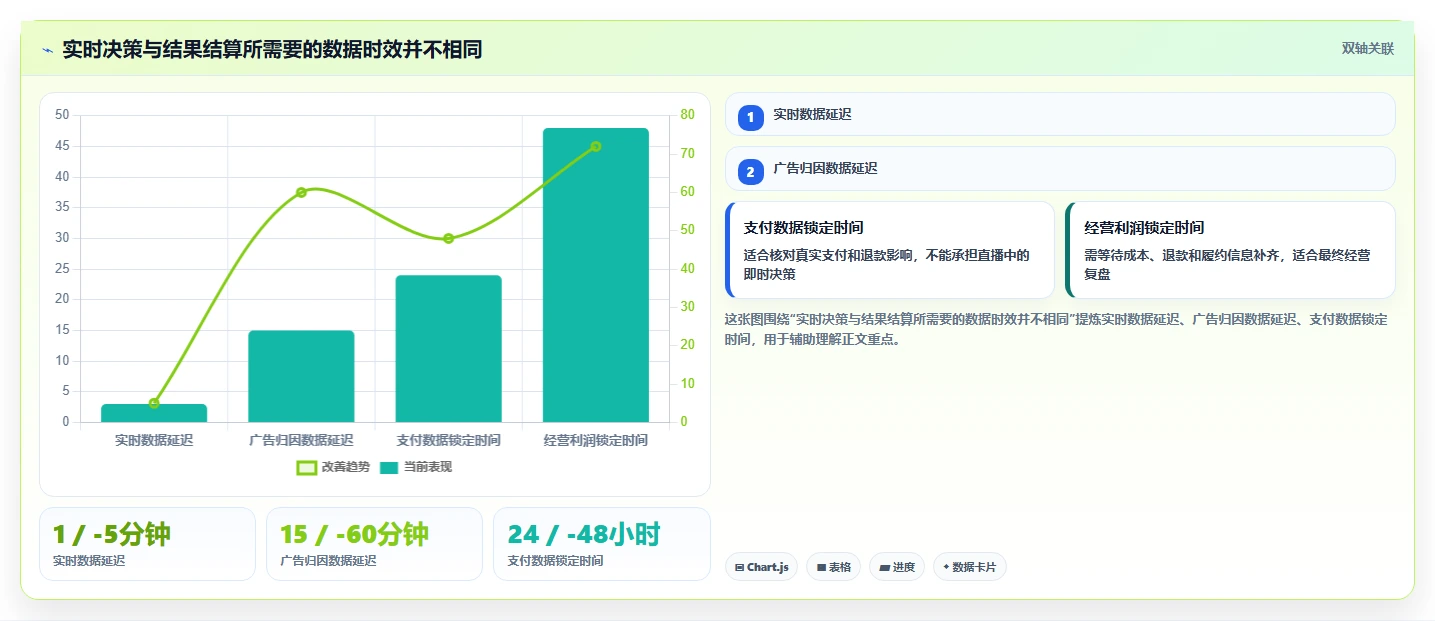This screenshot has width=1435, height=621.
Task: Click the 改善趋势 green legend swatch
Action: click(x=307, y=467)
